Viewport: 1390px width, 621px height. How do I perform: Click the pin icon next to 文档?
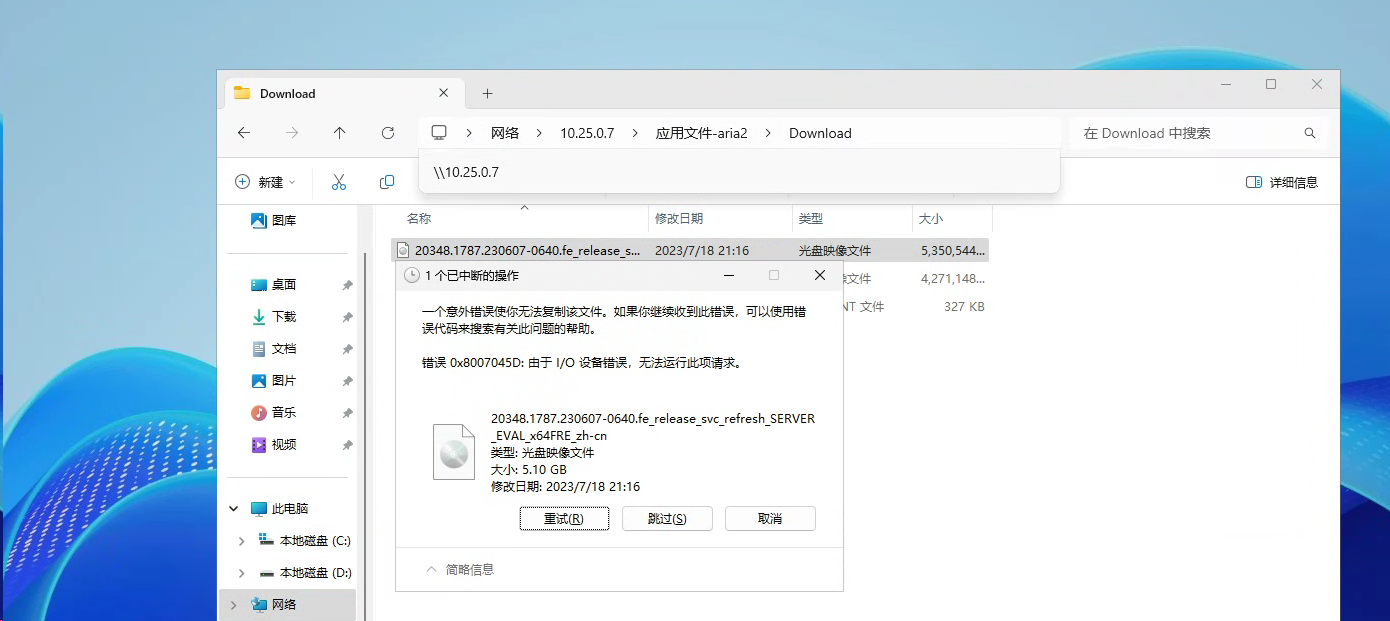(347, 349)
